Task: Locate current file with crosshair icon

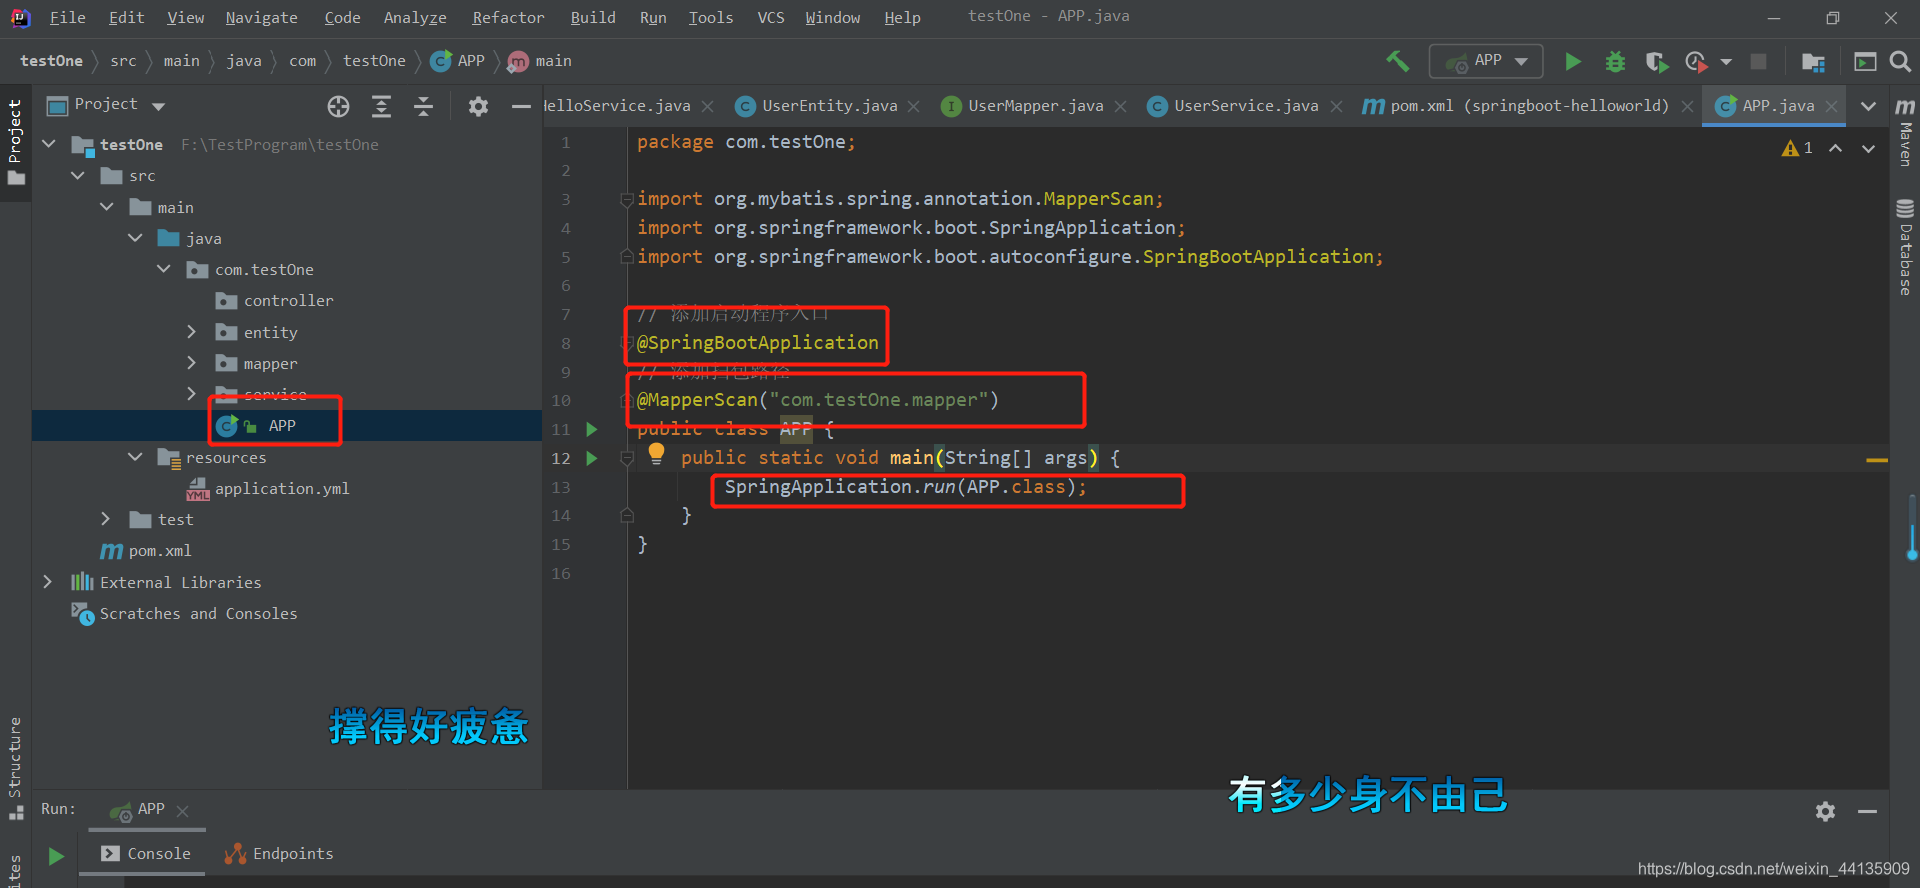Action: pos(338,106)
